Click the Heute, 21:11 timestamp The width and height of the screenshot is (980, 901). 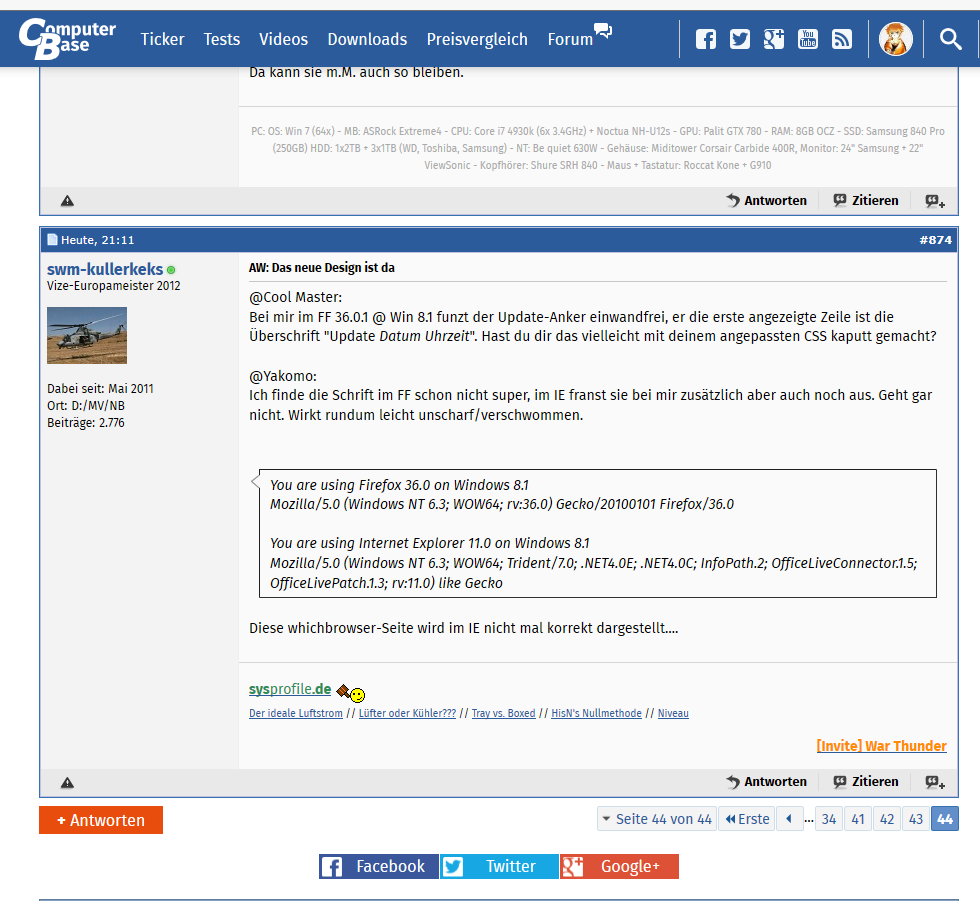(98, 240)
